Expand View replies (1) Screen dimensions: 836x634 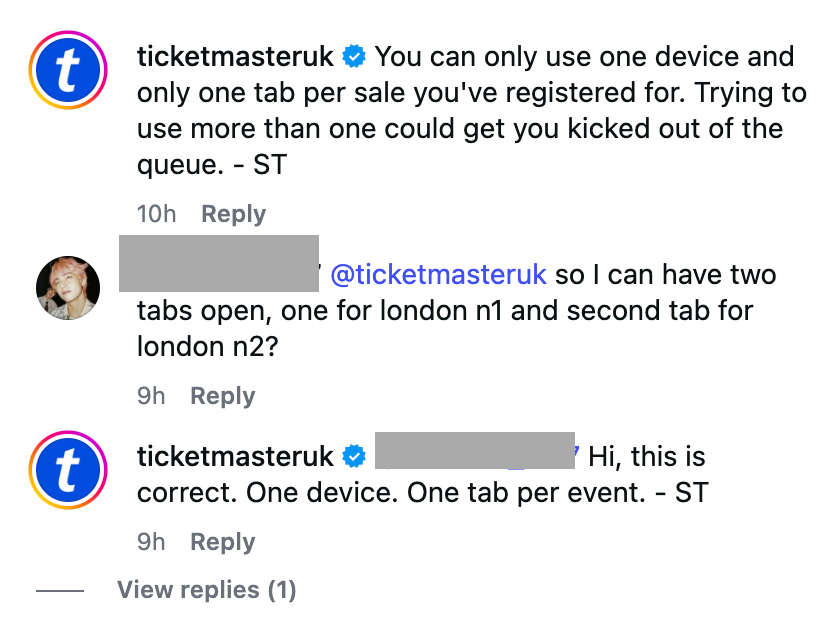point(206,590)
